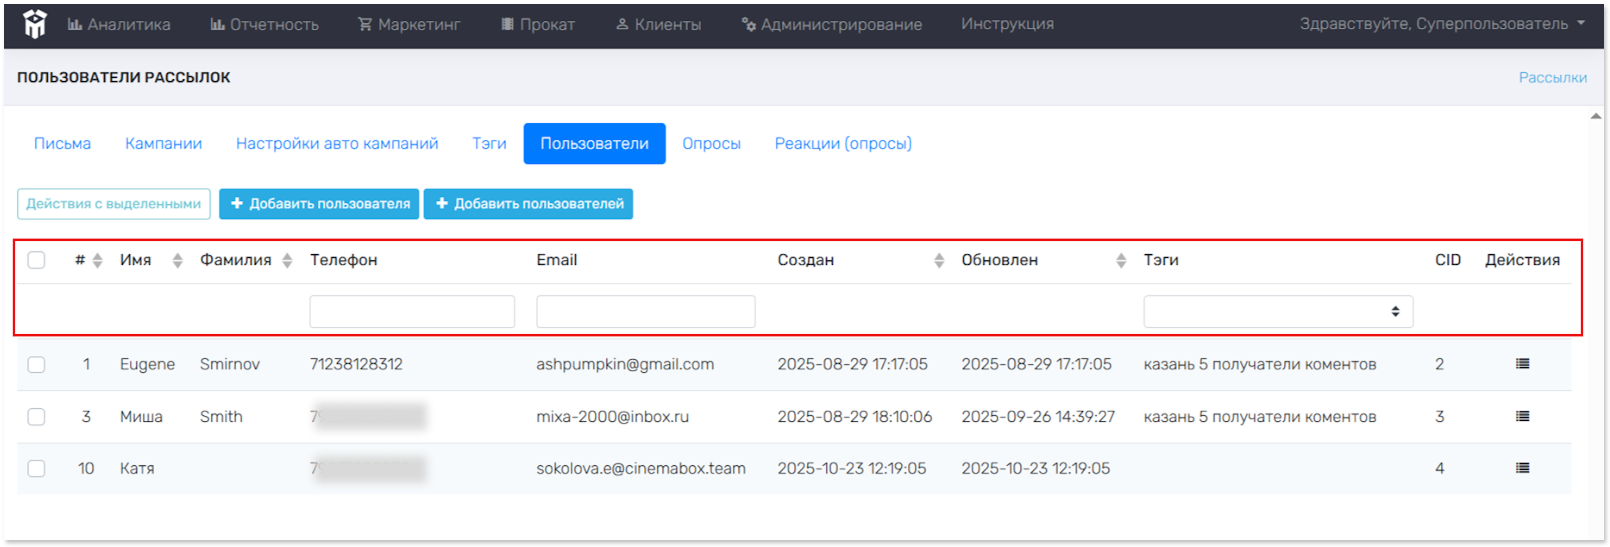Check the checkbox for Eugene Smirnov
The width and height of the screenshot is (1610, 547).
point(37,364)
